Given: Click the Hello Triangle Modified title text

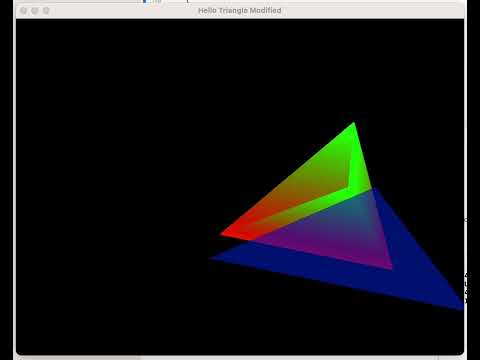Looking at the screenshot, I should [x=240, y=11].
